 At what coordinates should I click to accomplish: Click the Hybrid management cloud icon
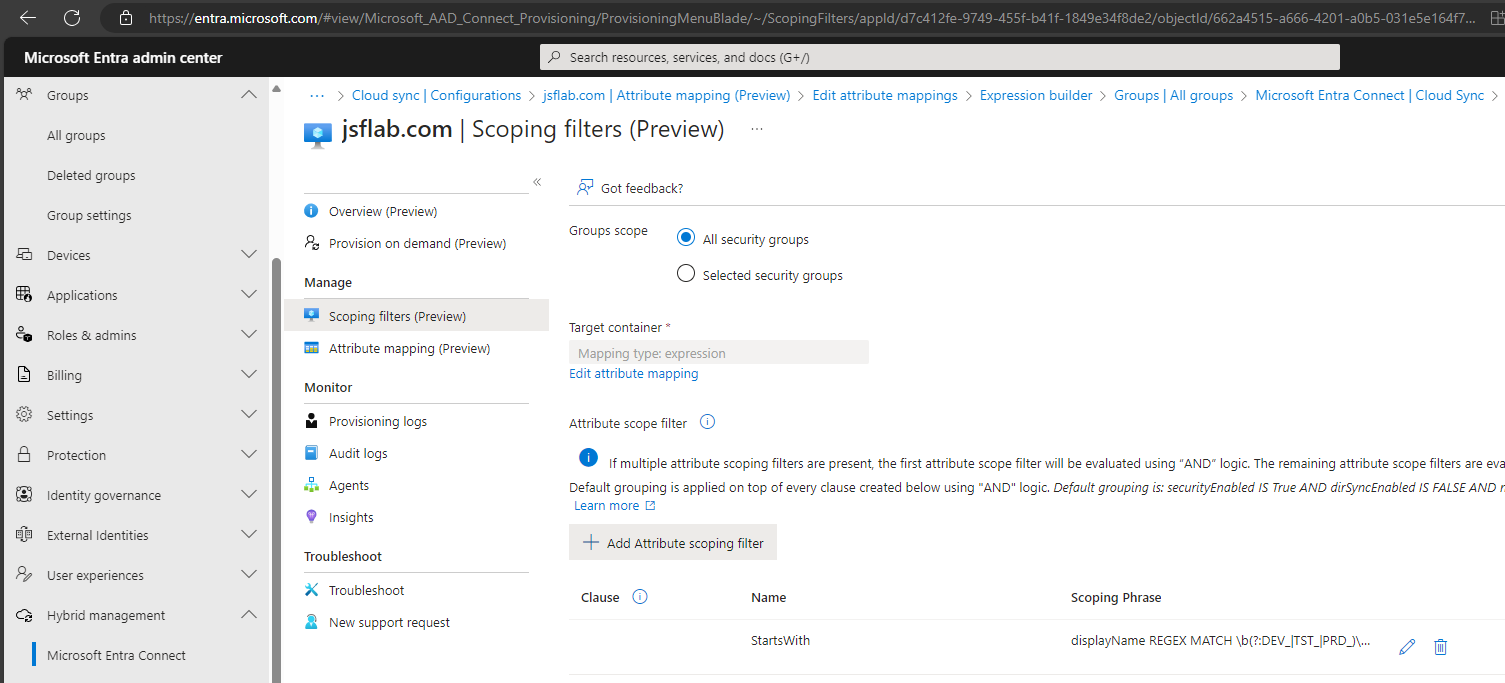(25, 615)
